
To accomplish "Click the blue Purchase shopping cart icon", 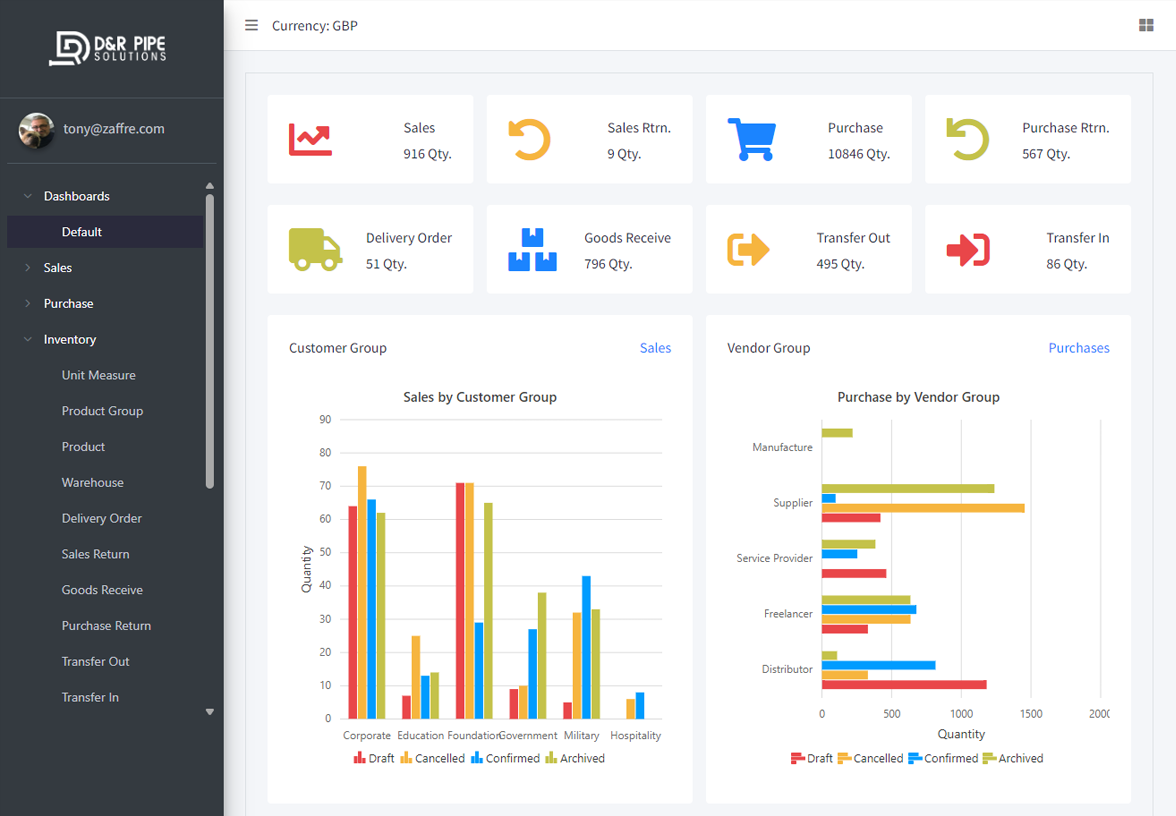I will pos(751,140).
